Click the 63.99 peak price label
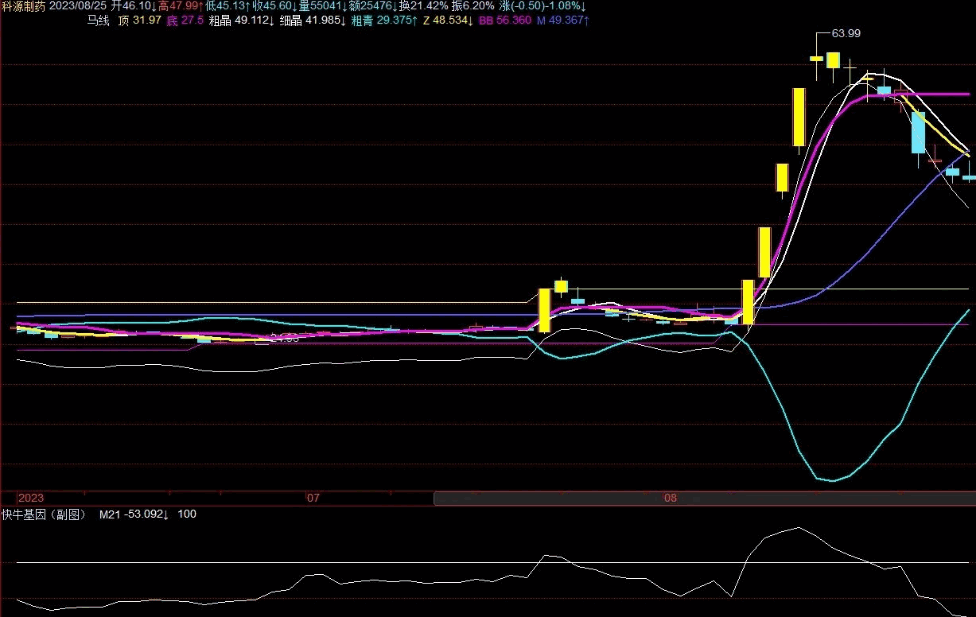 pos(846,34)
